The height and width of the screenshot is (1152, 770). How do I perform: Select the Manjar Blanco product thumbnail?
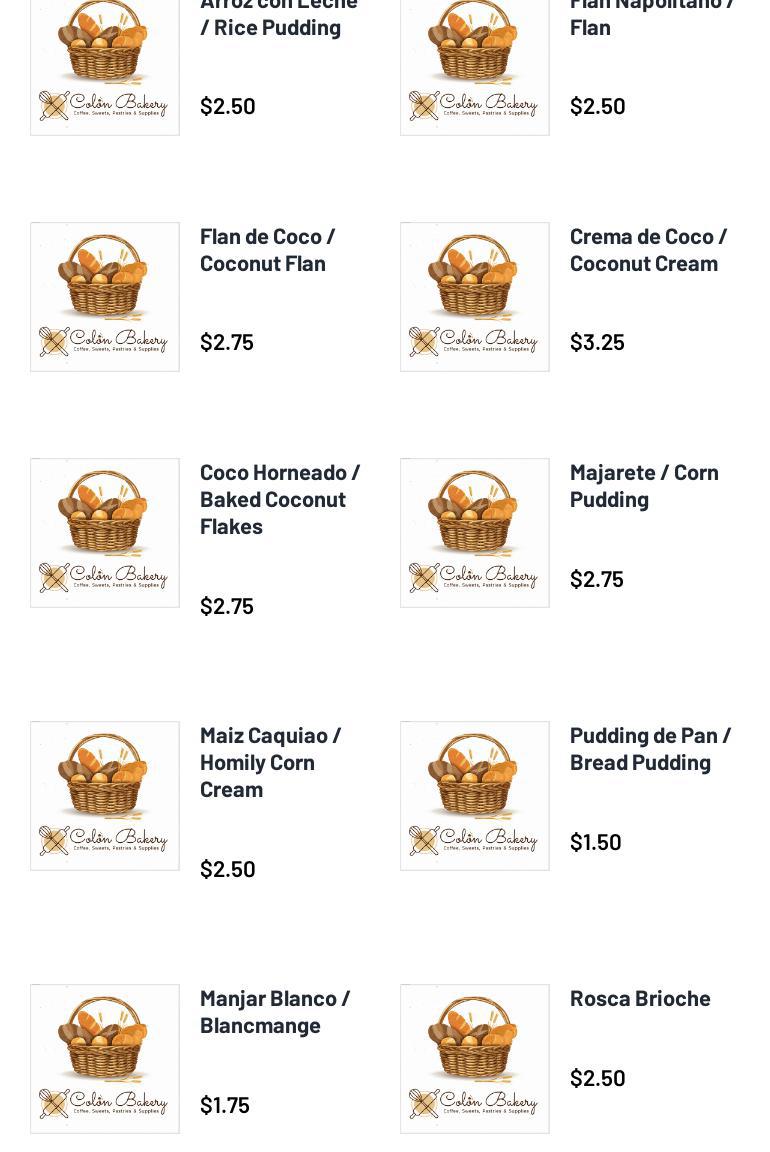(105, 1059)
